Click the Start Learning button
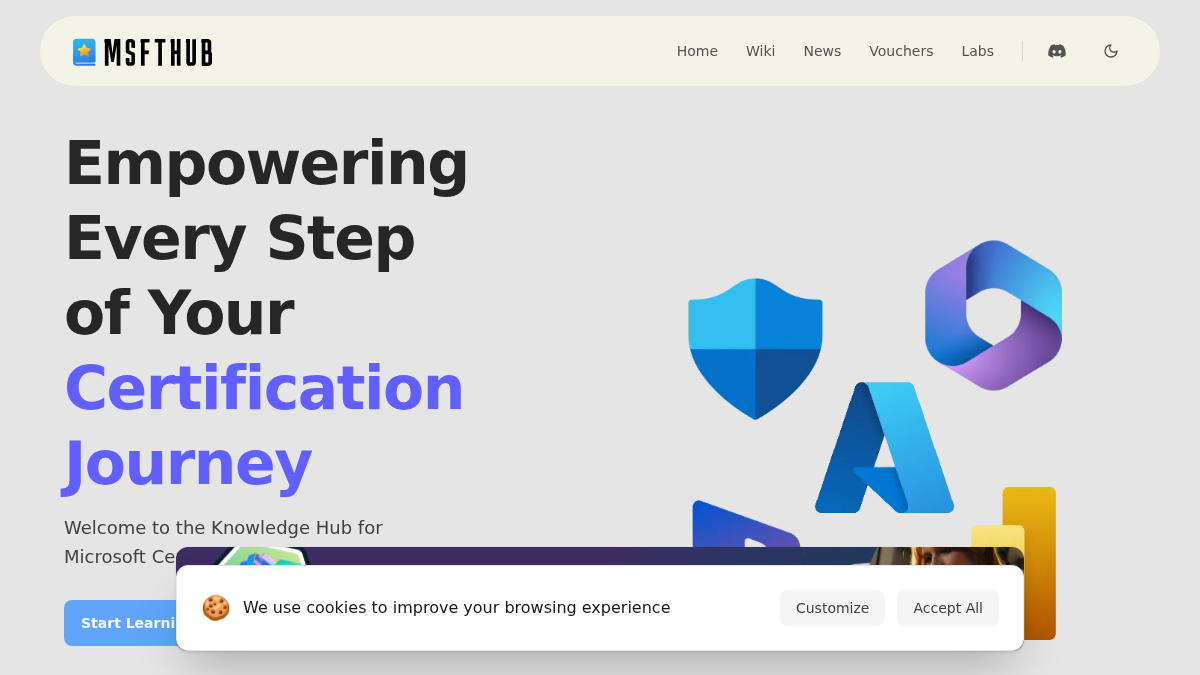Viewport: 1200px width, 675px height. point(121,623)
